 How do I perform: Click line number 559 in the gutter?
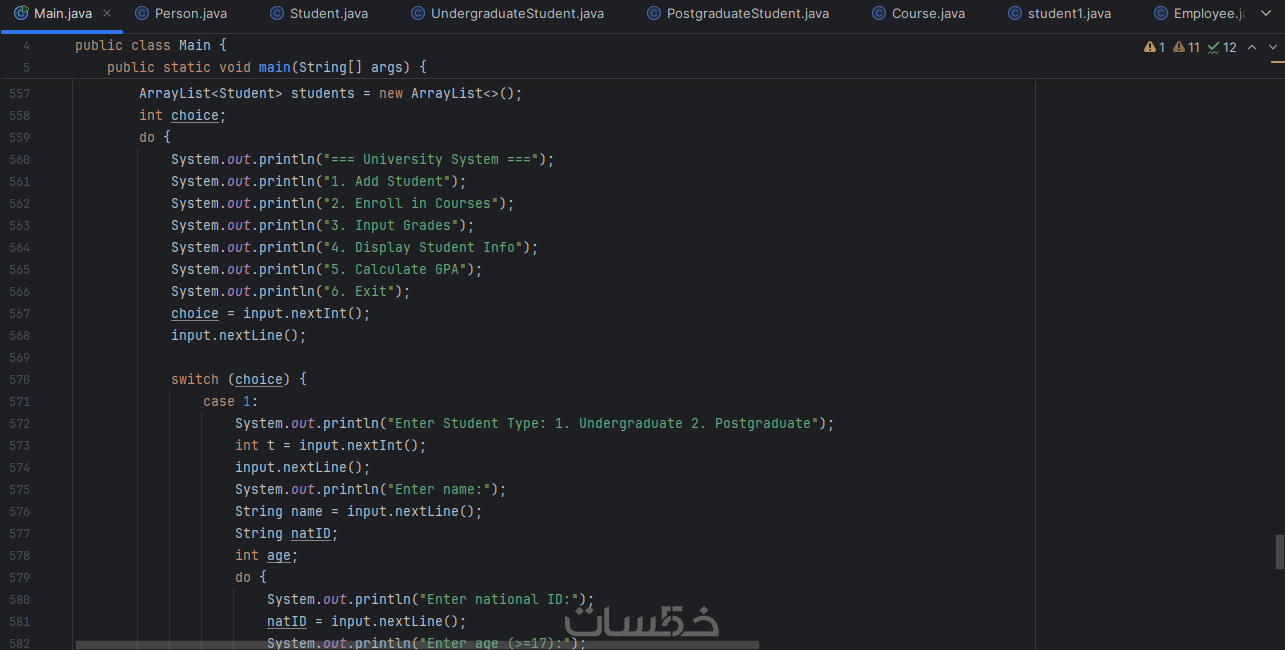[x=19, y=137]
